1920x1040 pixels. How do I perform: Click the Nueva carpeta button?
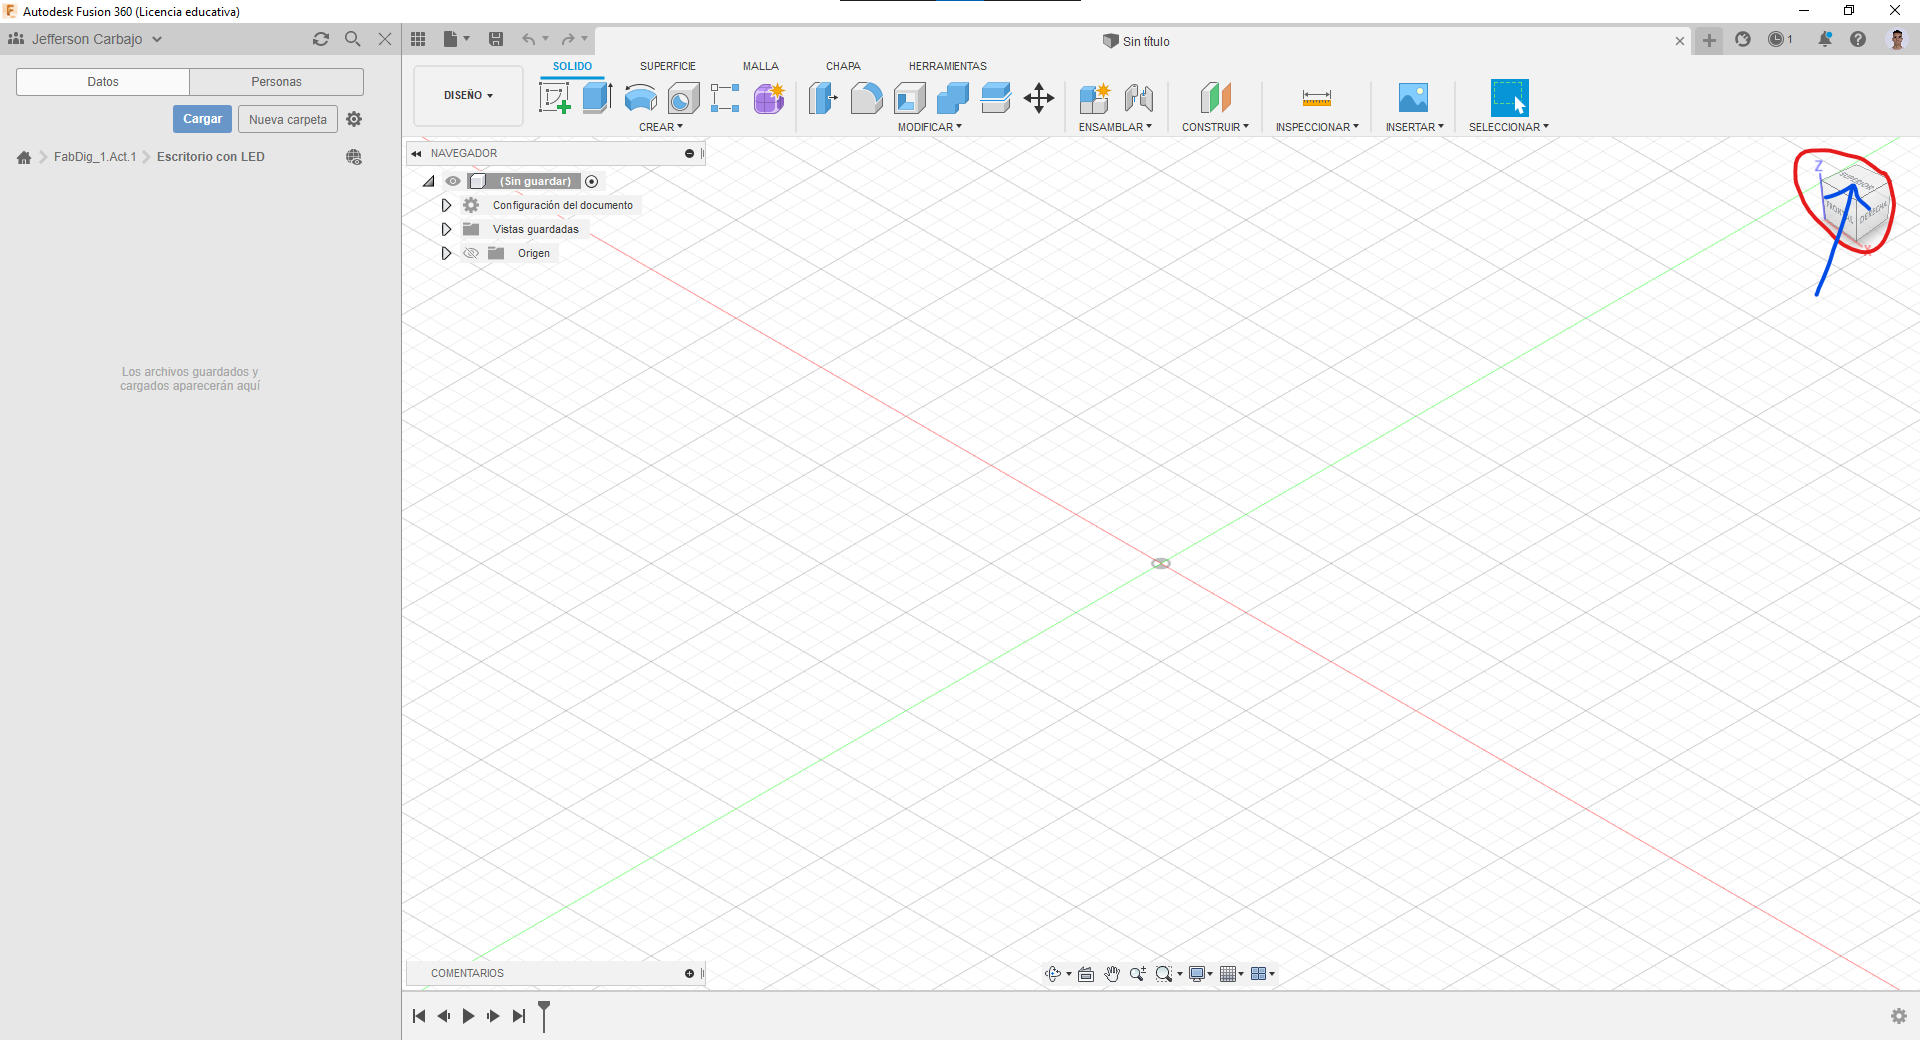tap(288, 119)
